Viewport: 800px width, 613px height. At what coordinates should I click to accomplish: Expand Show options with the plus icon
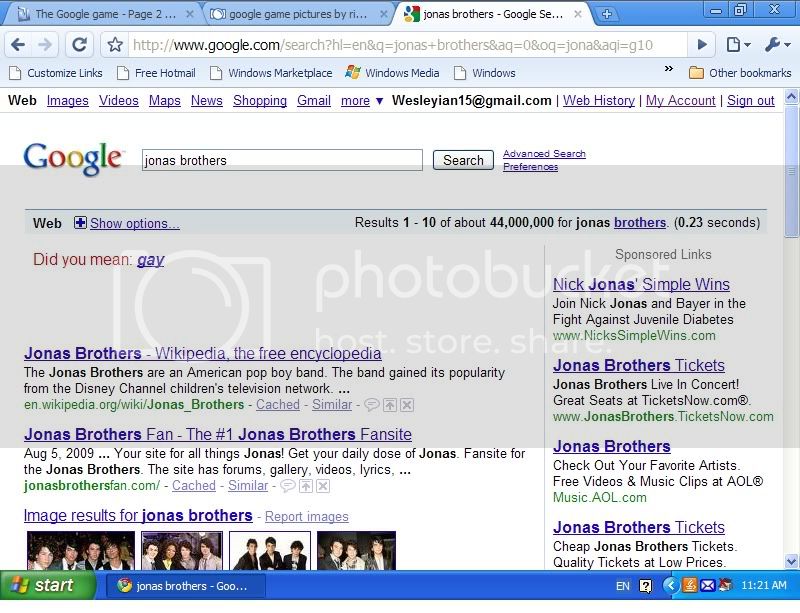point(80,223)
